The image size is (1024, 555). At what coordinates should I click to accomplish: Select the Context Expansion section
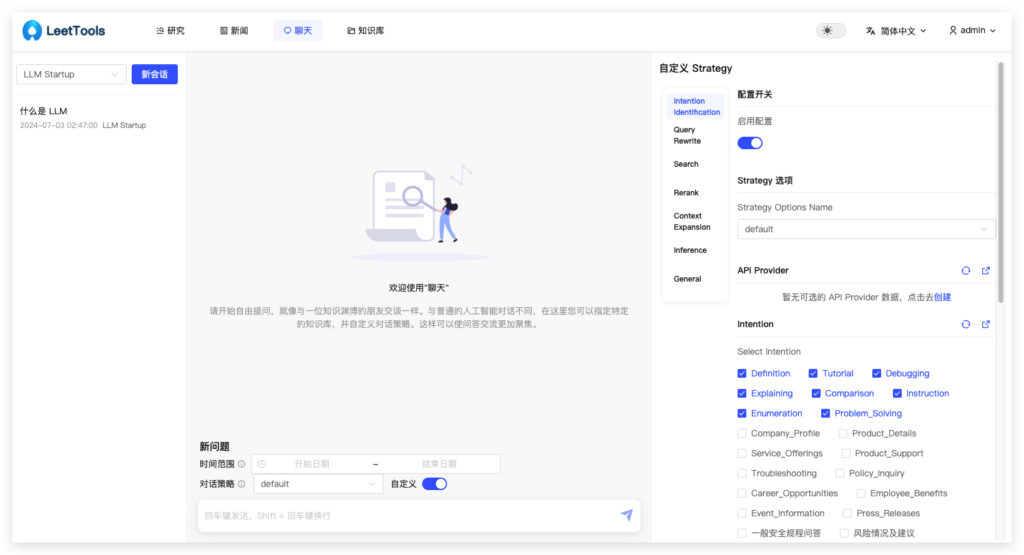[692, 221]
